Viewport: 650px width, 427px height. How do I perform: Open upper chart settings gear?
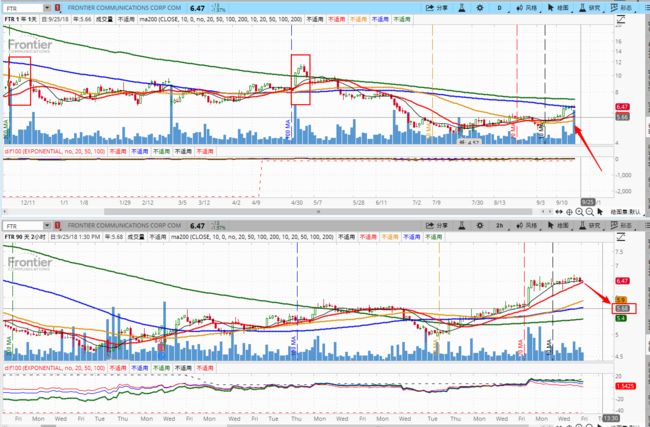click(x=480, y=8)
